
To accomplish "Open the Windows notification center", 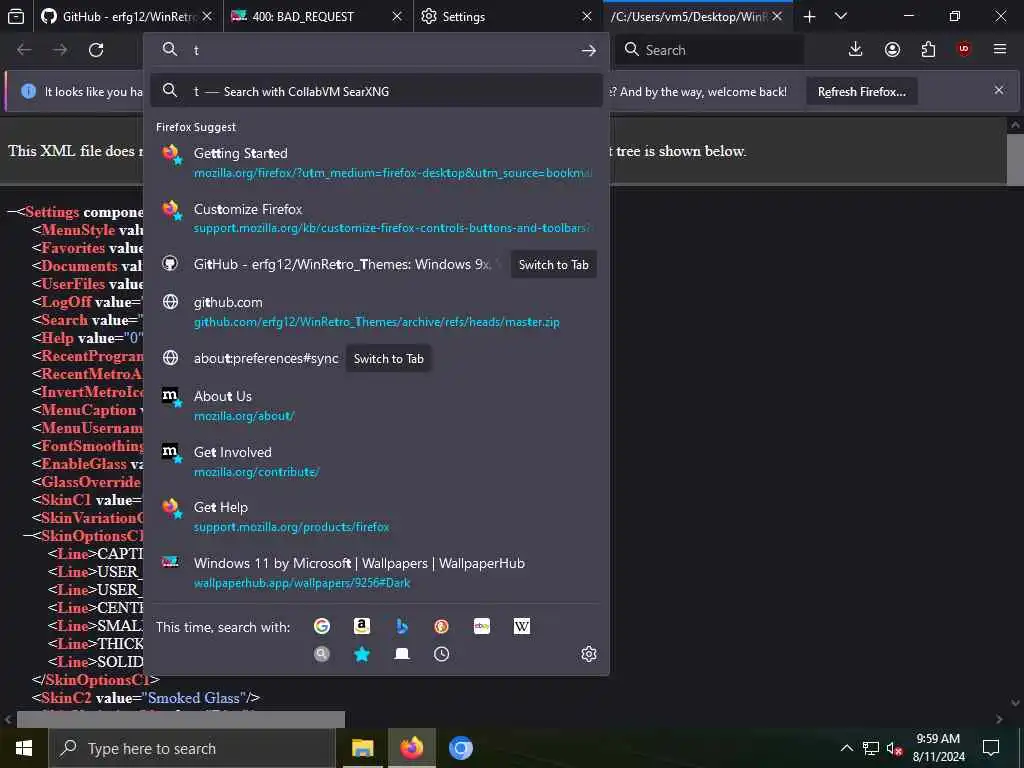I will coord(991,748).
